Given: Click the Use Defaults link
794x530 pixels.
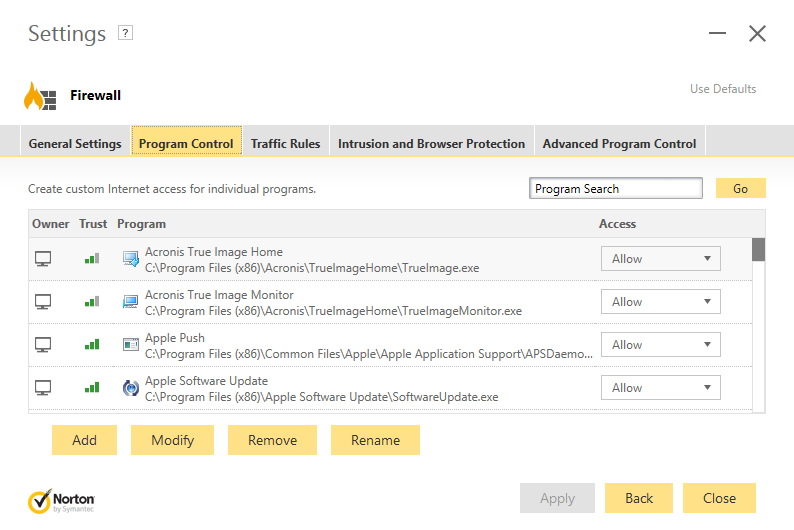Looking at the screenshot, I should coord(723,89).
